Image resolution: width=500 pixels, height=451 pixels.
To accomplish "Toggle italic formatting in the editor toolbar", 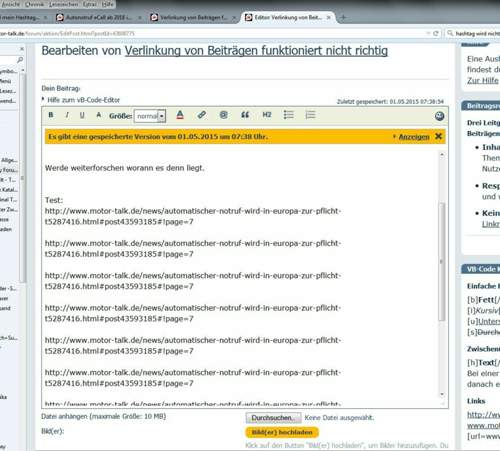I will click(67, 115).
